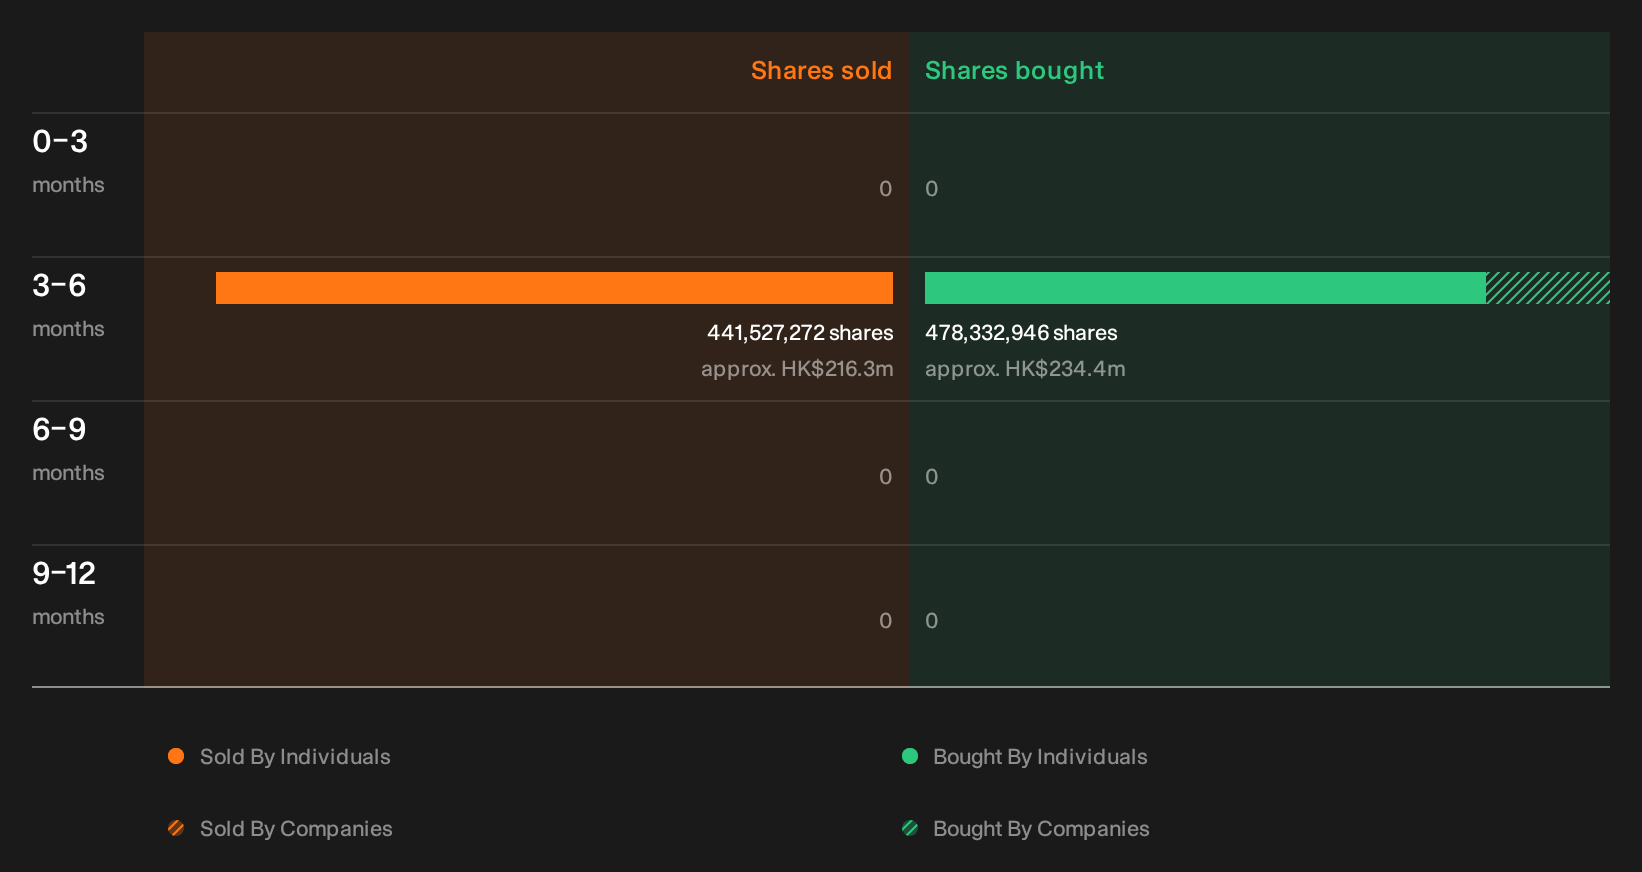The width and height of the screenshot is (1642, 872).
Task: Click the shares sold zero for 6-9 months
Action: [885, 477]
